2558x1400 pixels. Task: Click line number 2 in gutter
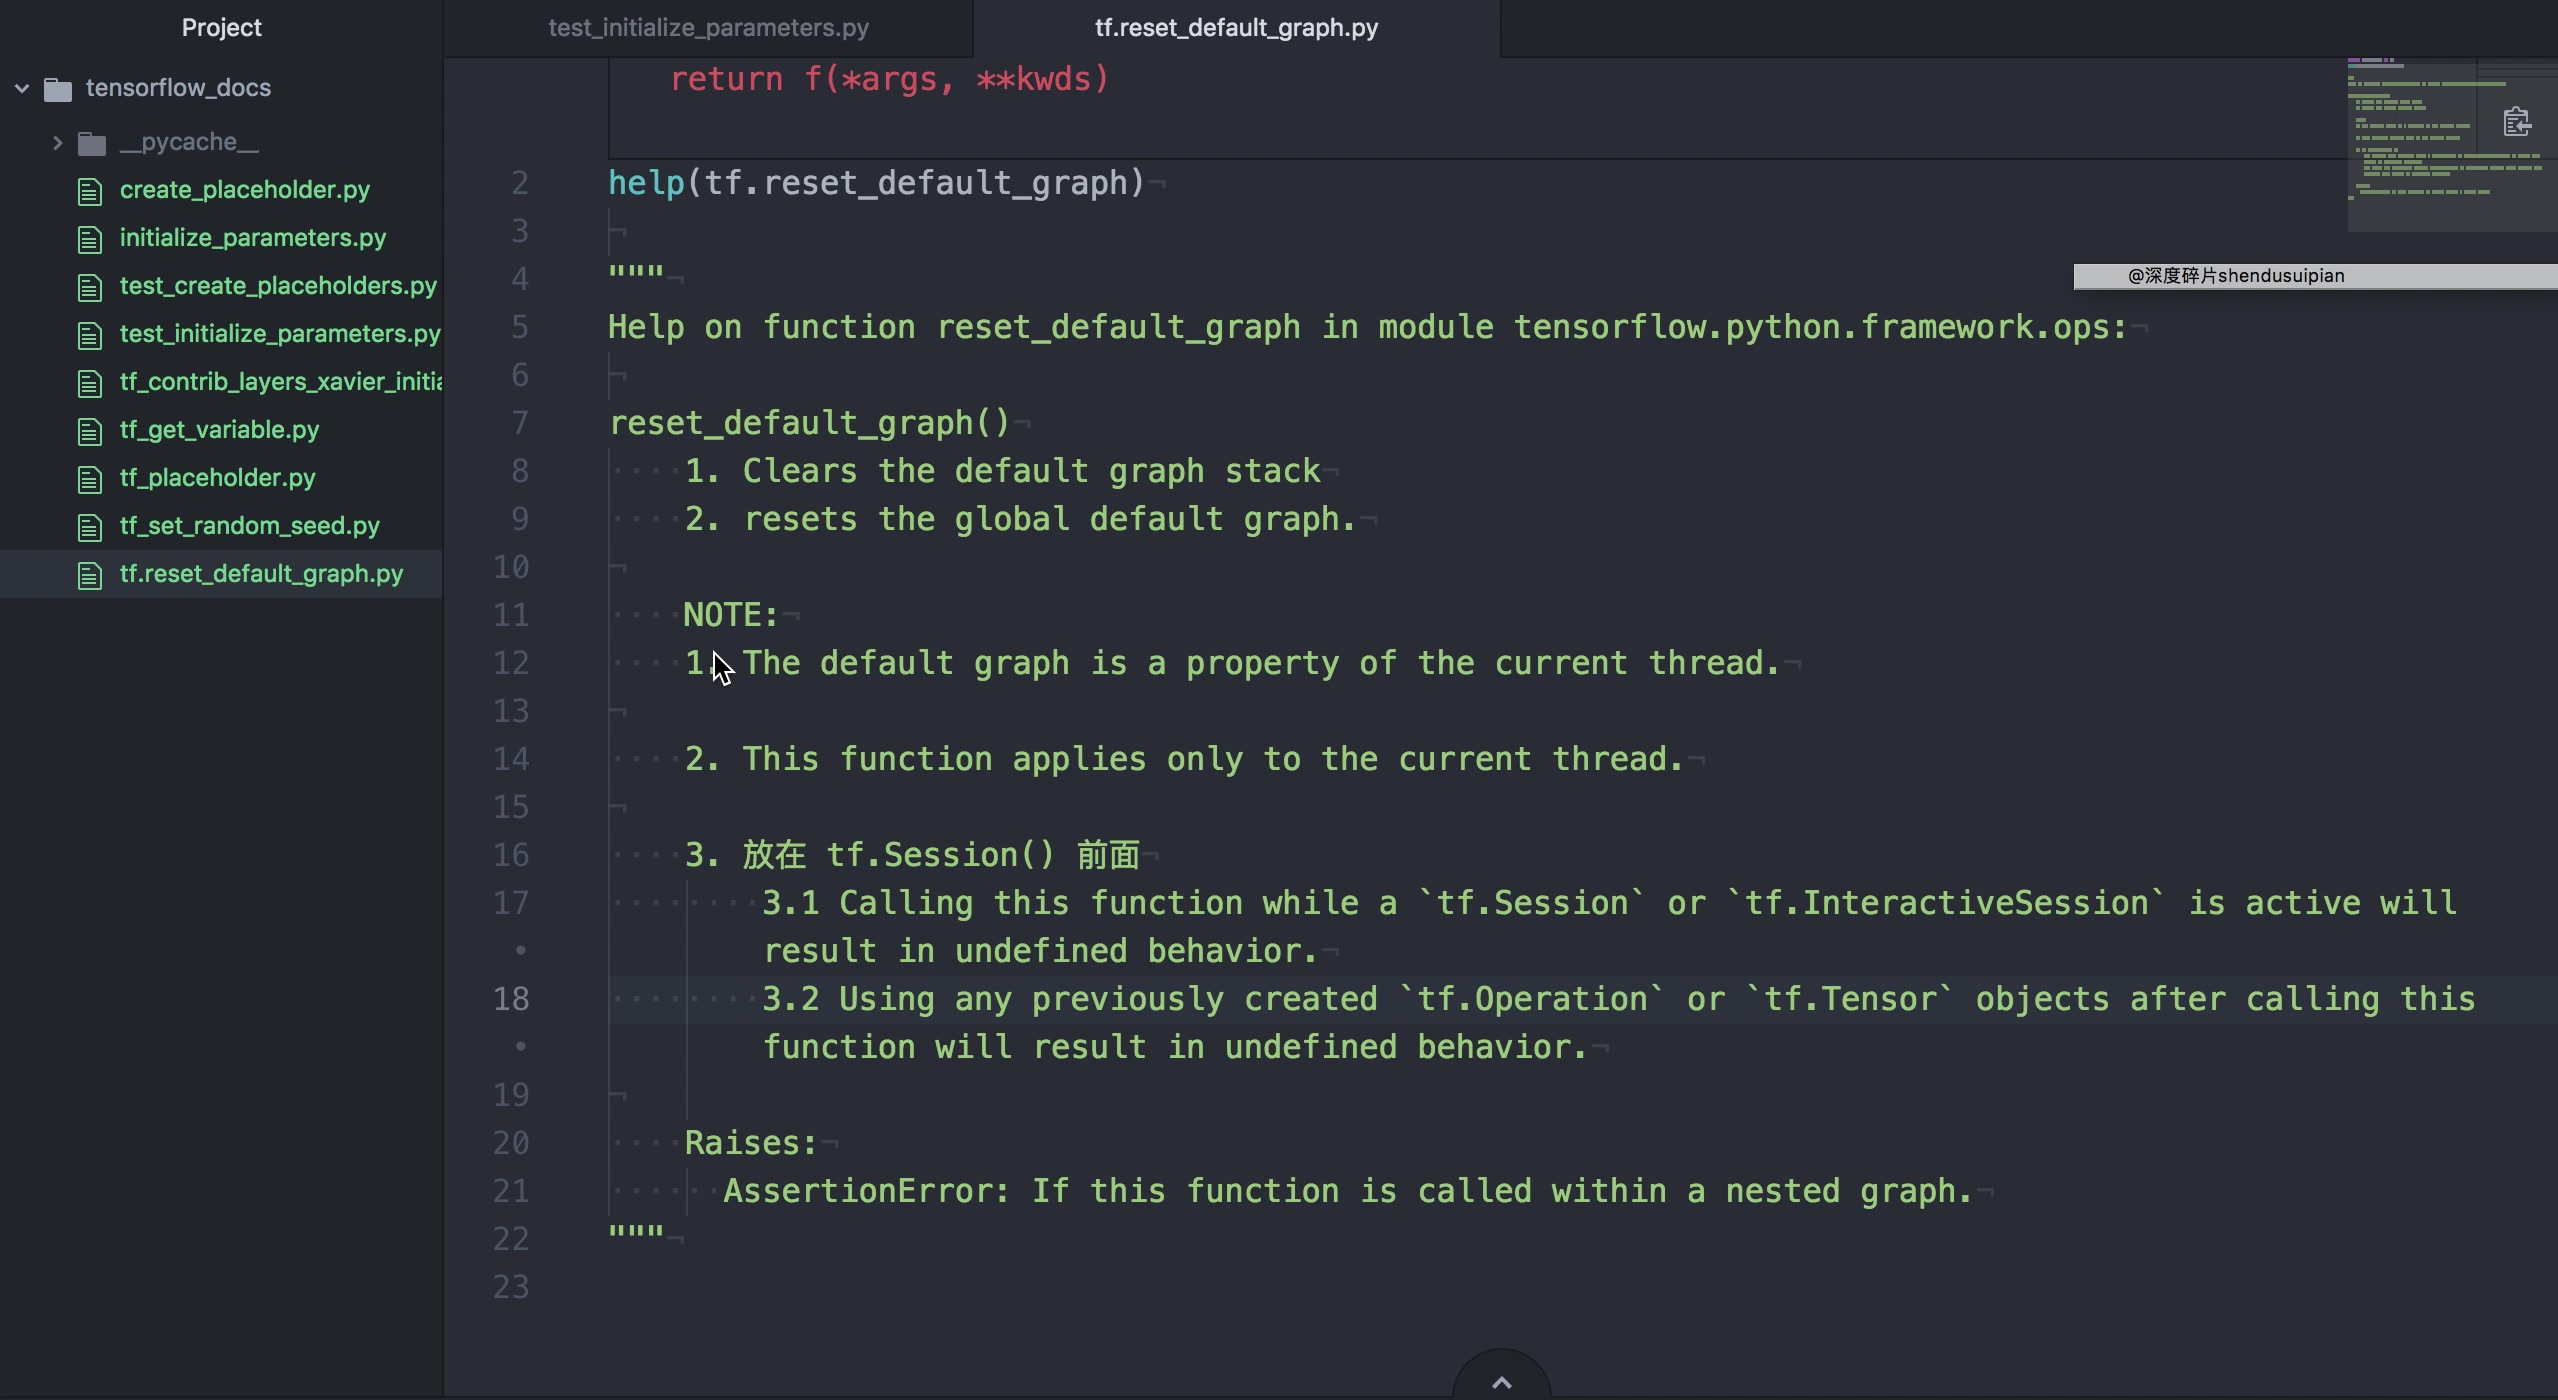tap(520, 183)
